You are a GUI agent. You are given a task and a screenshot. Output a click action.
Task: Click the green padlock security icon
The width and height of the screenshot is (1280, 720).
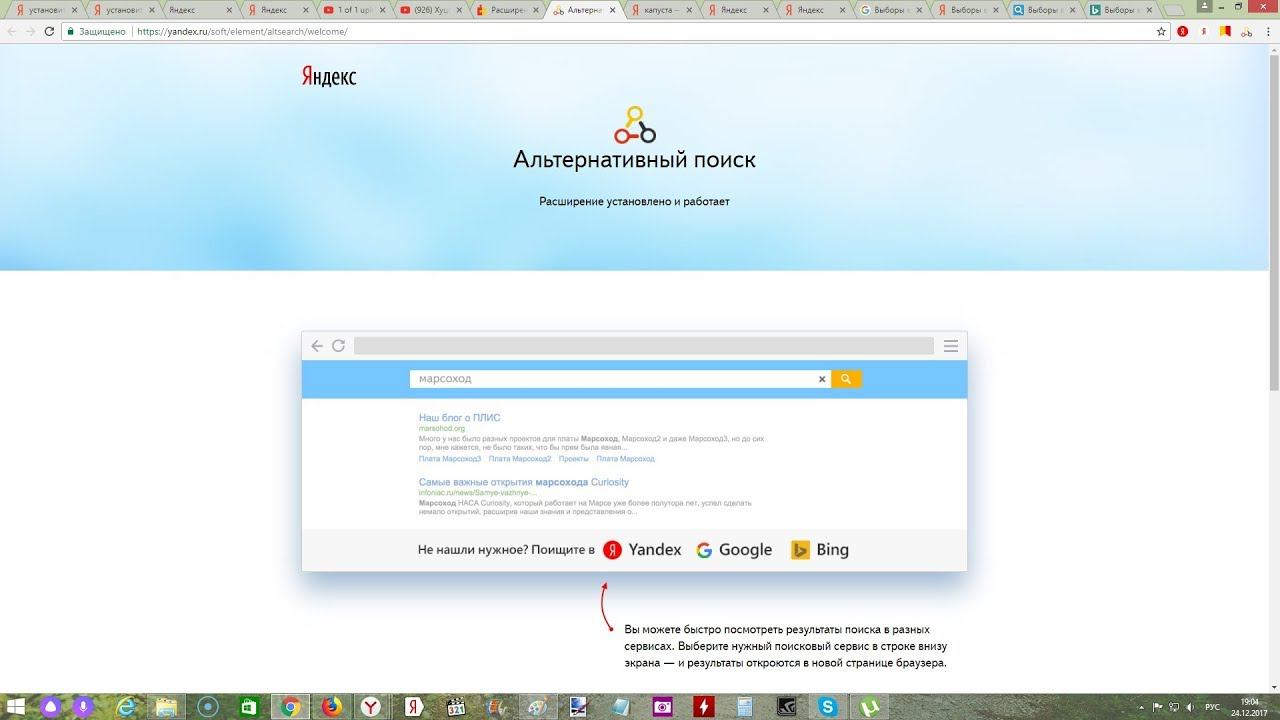70,31
